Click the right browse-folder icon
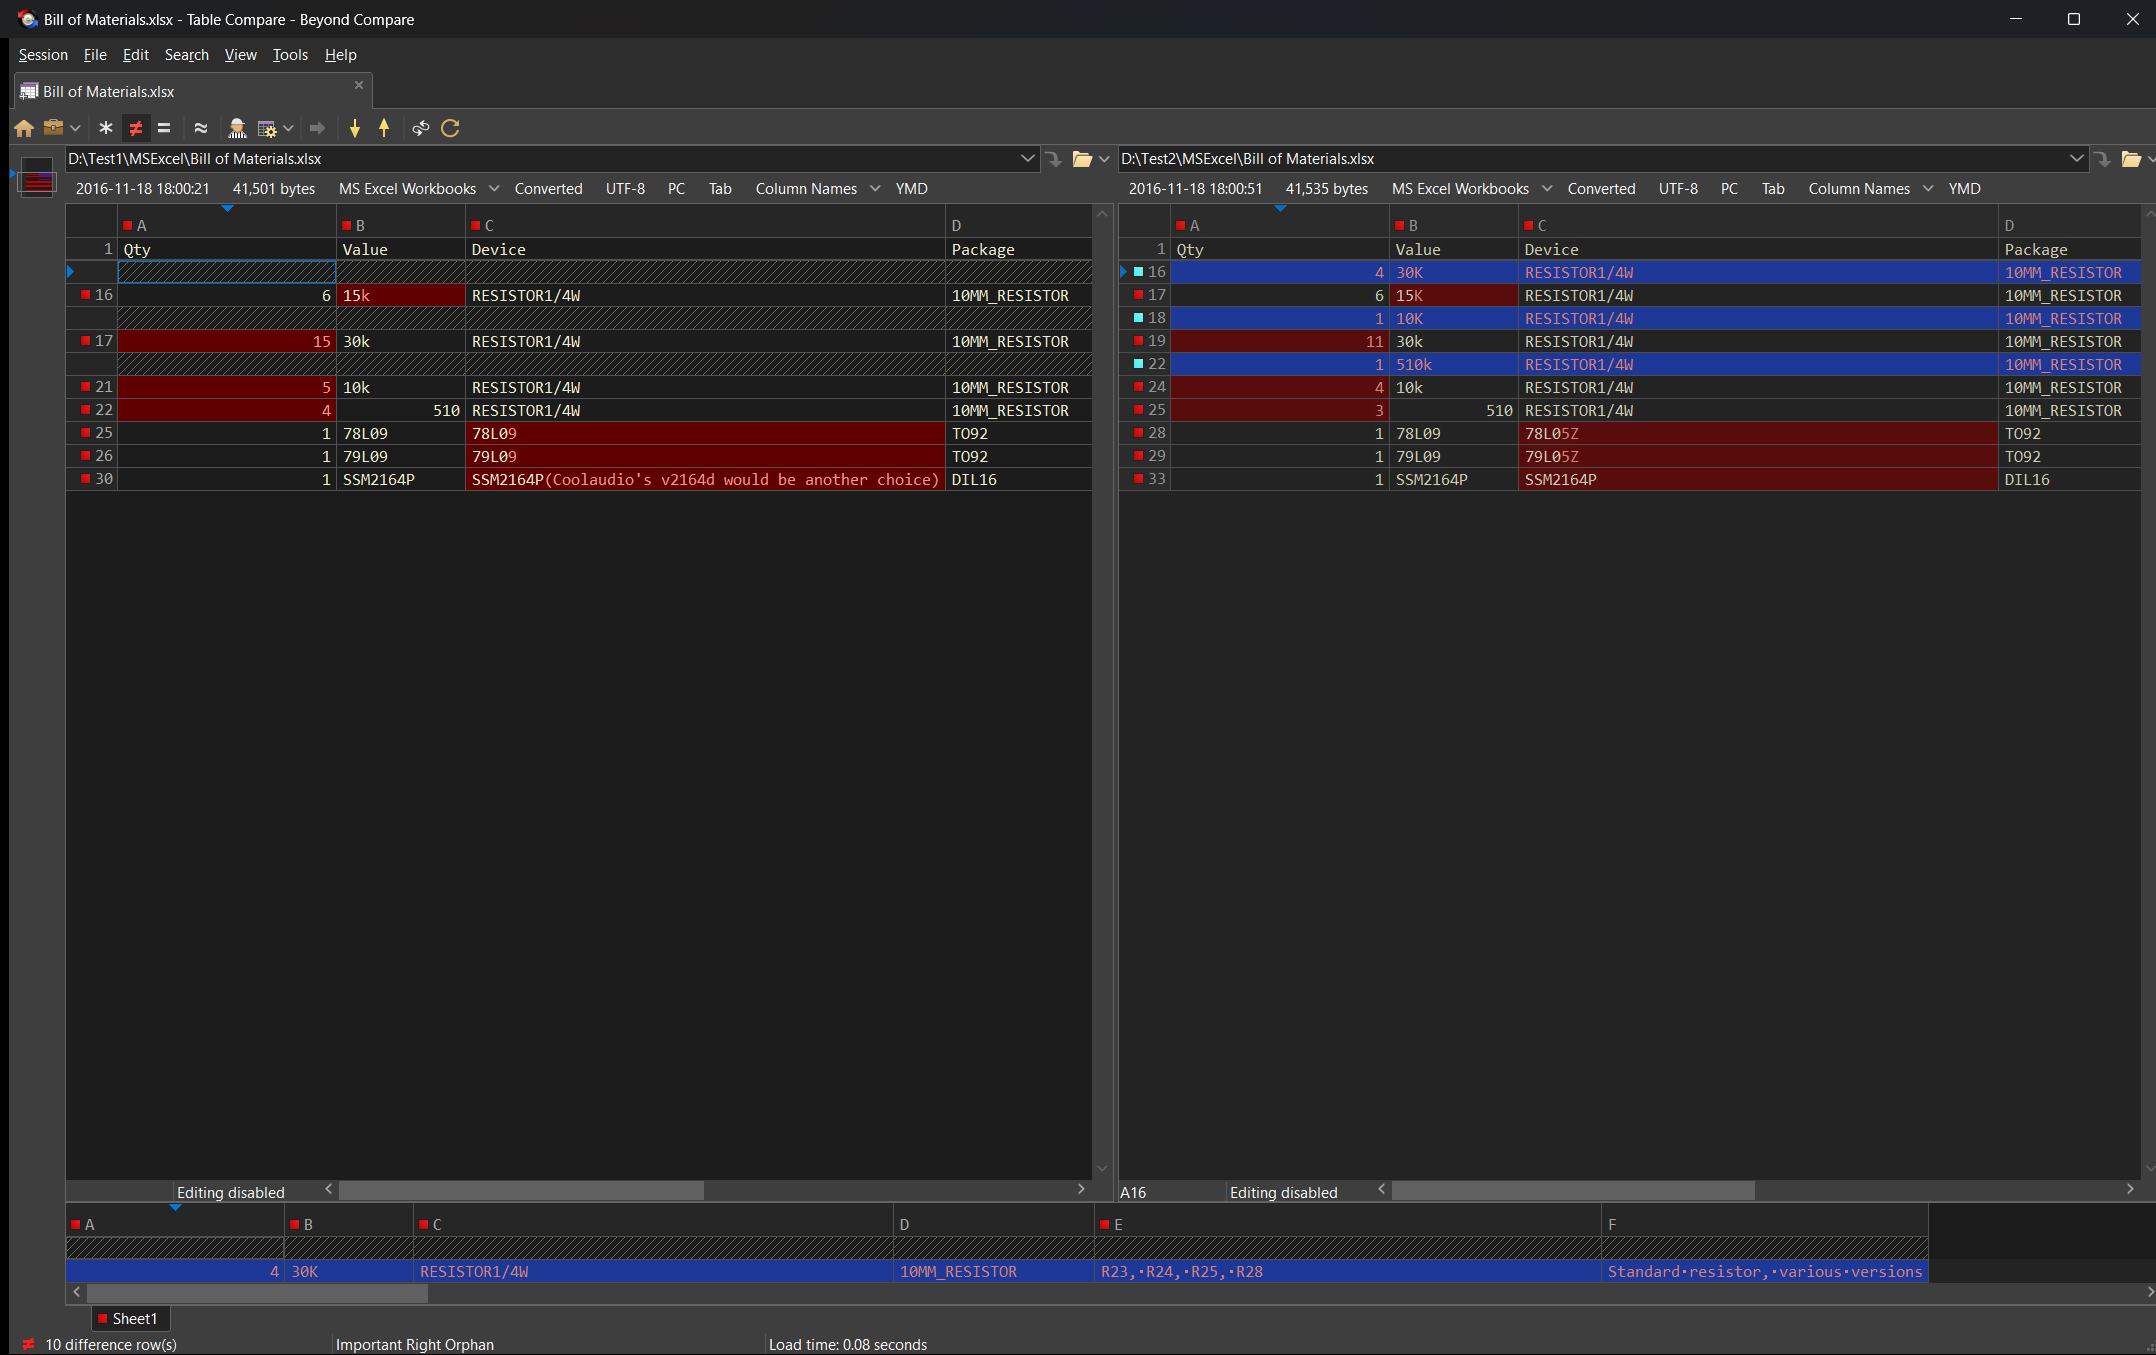Screen dimensions: 2156x1355 [x=2131, y=159]
